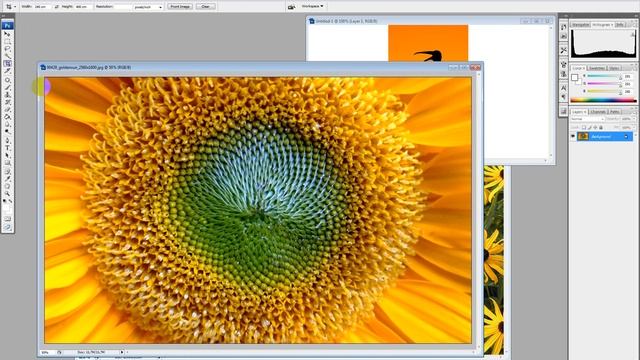This screenshot has width=640, height=360.
Task: Select the Clone Stamp tool
Action: tap(7, 95)
